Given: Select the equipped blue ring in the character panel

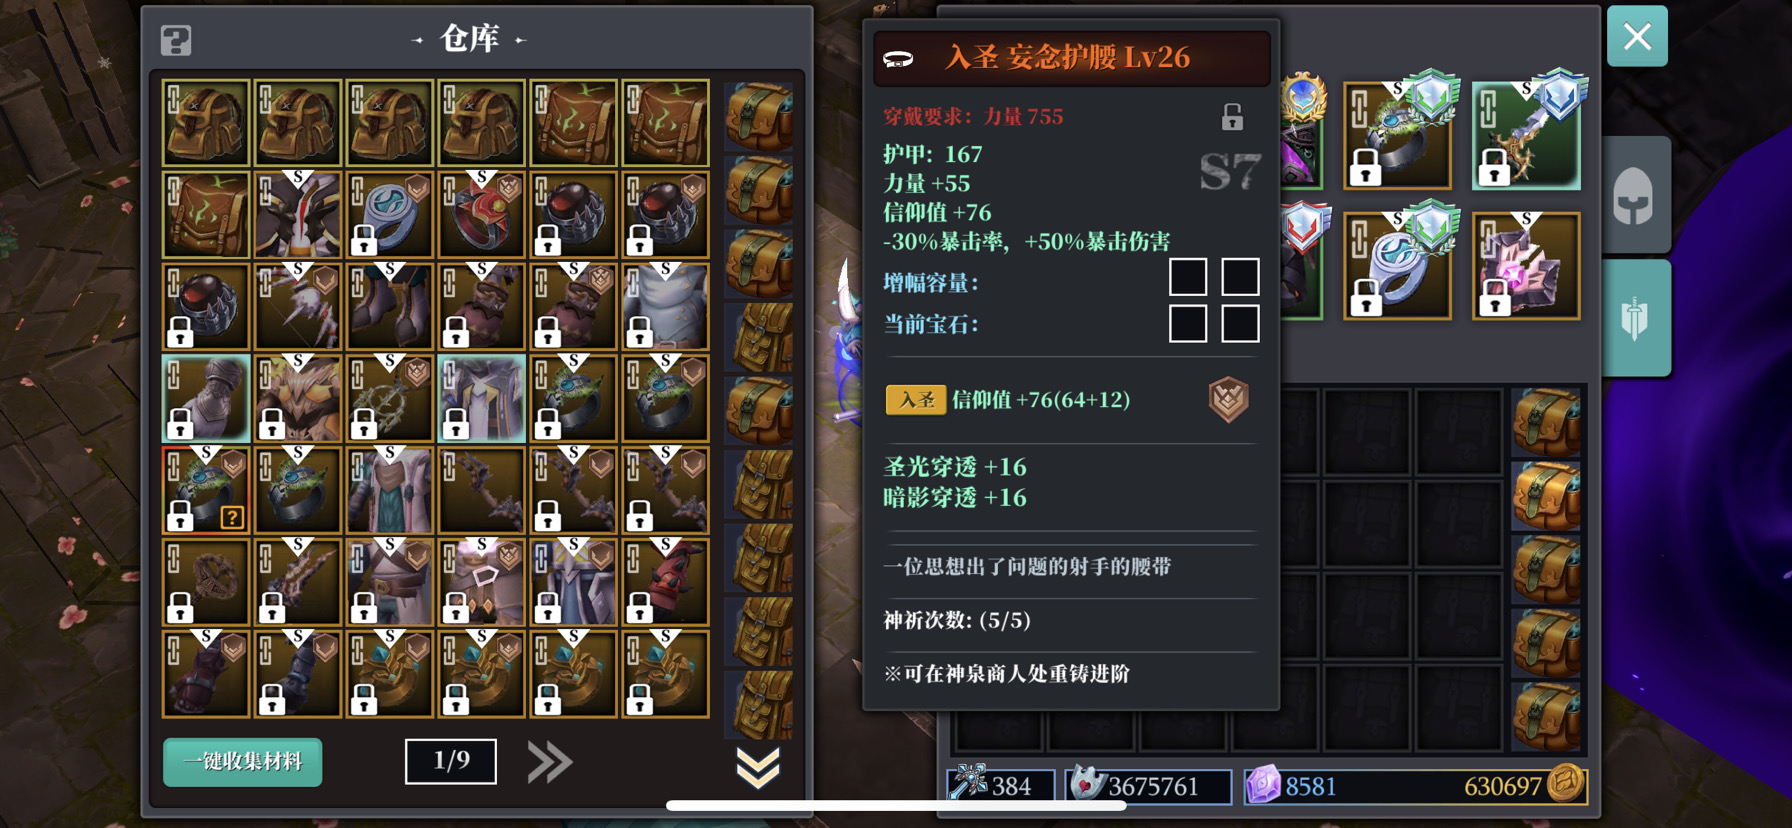Looking at the screenshot, I should tap(1396, 266).
